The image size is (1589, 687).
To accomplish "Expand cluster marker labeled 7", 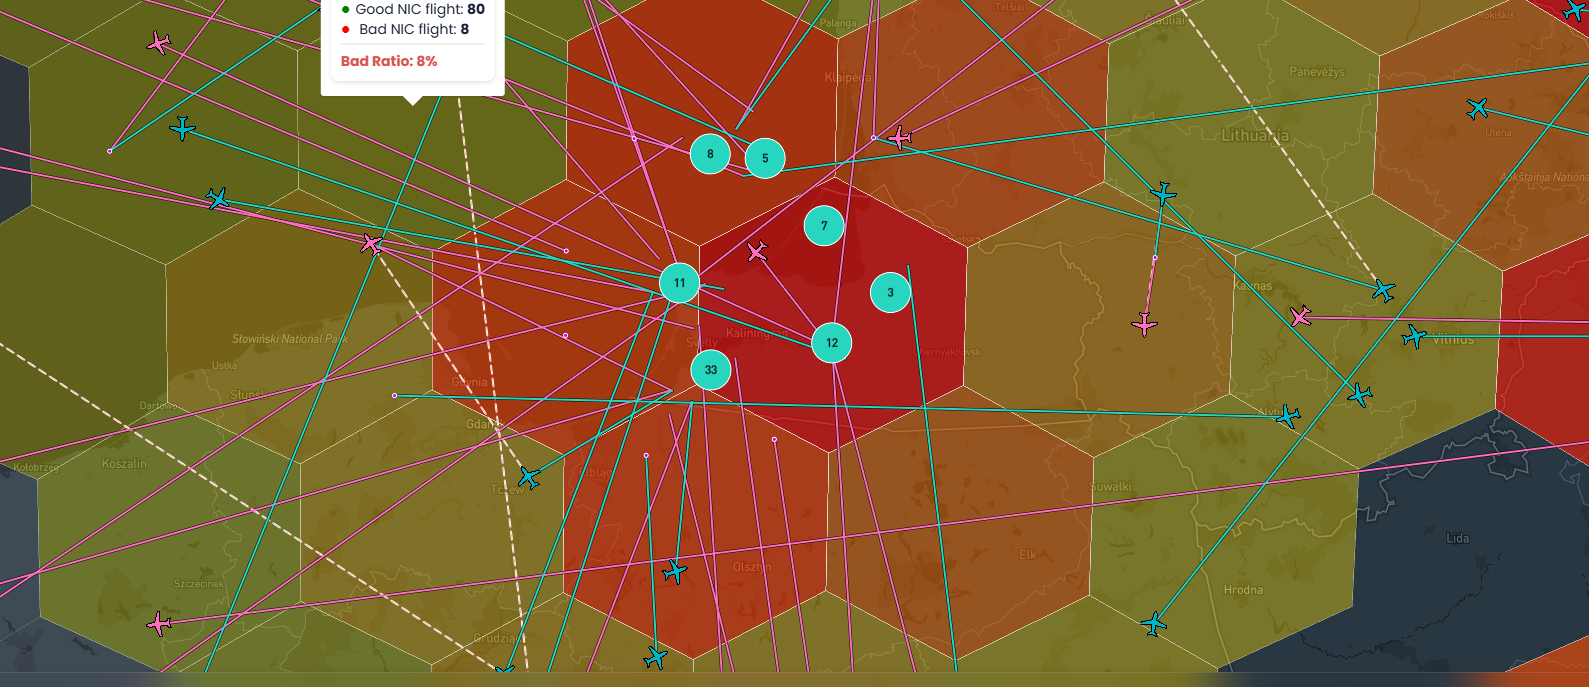I will coord(824,226).
